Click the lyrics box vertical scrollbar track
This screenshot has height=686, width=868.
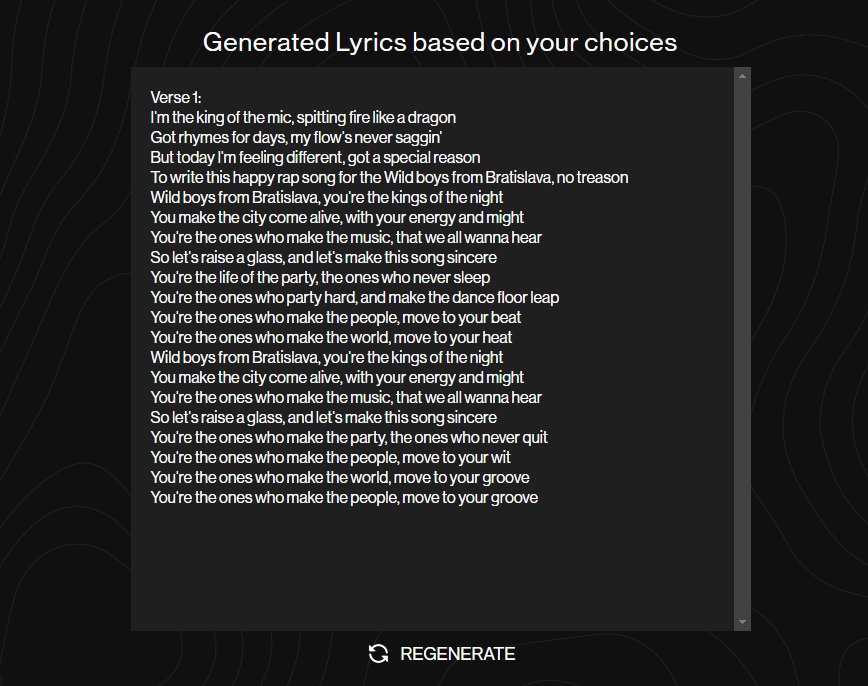(742, 350)
